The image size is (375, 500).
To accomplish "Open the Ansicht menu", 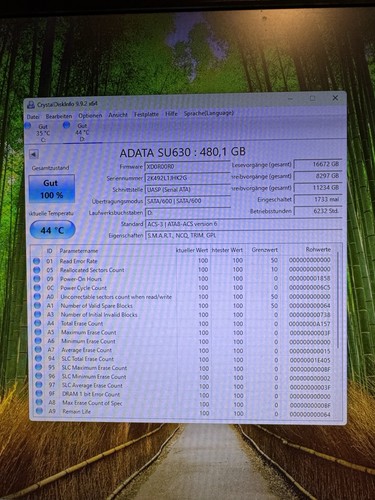I will (x=118, y=115).
